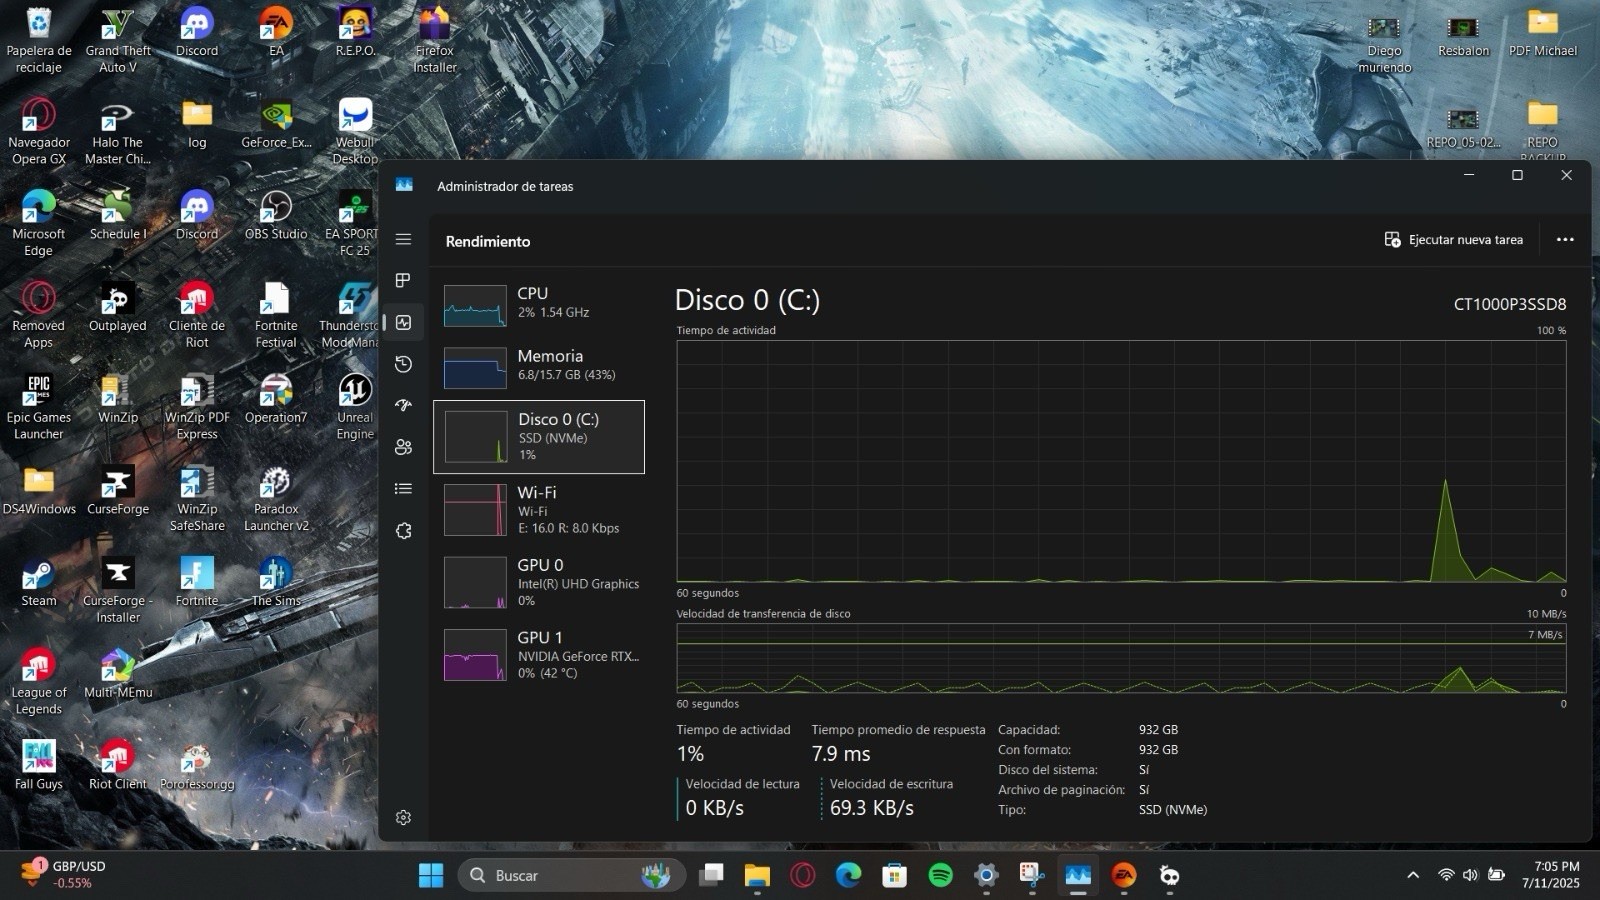1600x900 pixels.
Task: Click the Buscar taskbar search box
Action: (571, 875)
